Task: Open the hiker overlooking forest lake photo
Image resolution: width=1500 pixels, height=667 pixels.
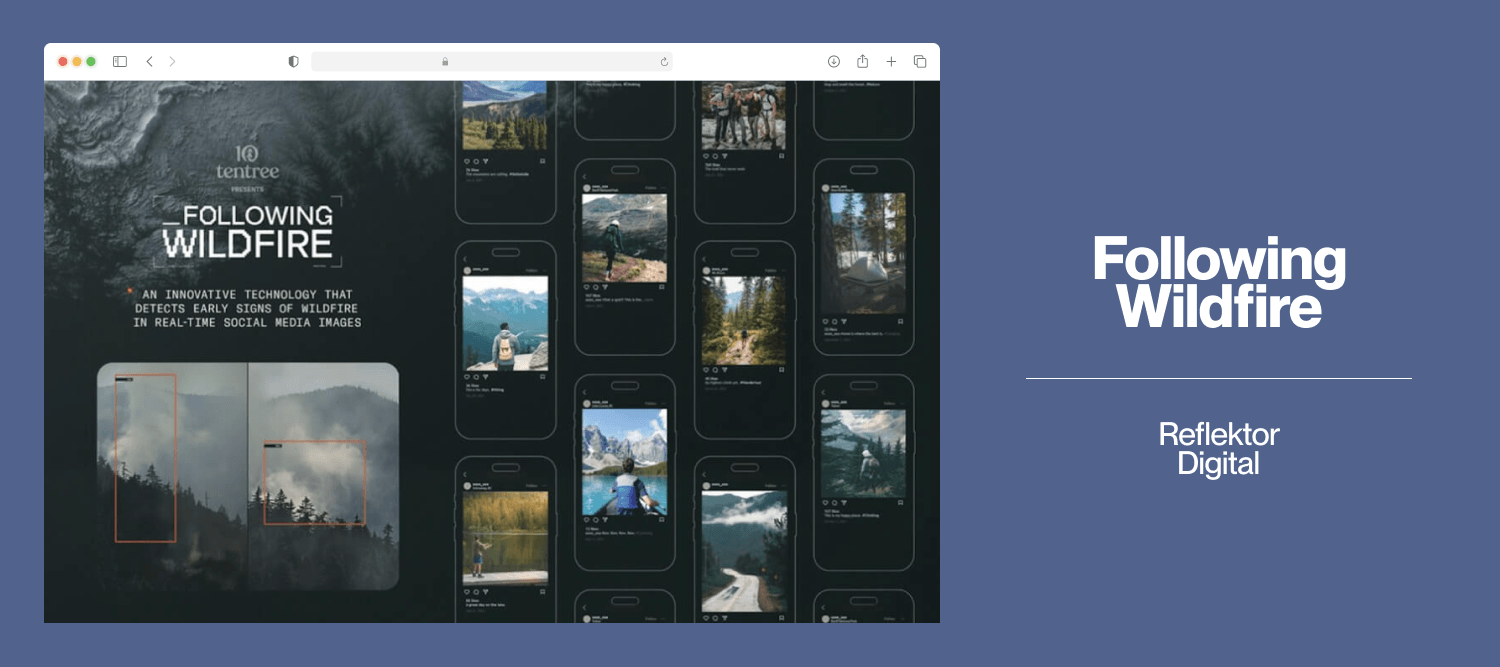Action: 863,453
